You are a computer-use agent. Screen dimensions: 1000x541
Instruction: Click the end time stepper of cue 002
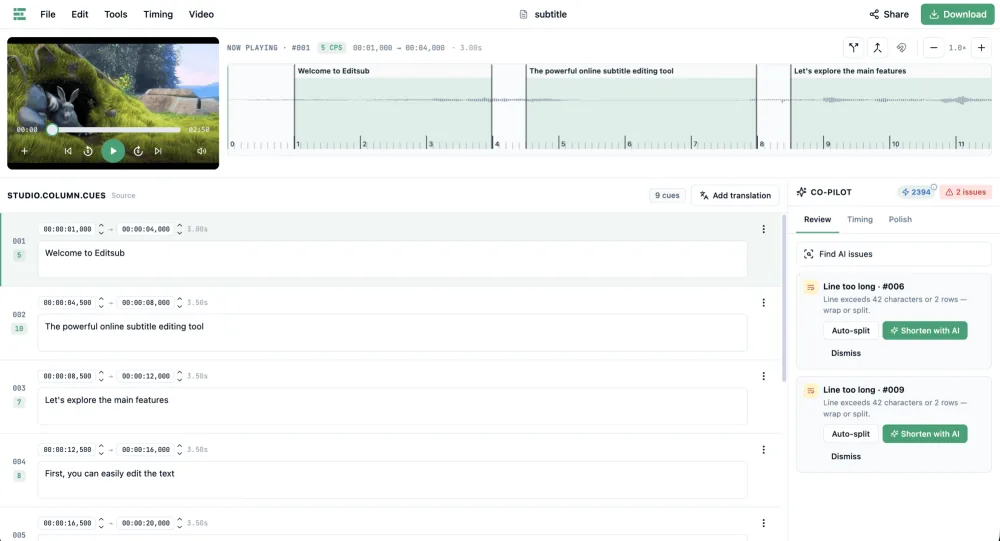click(x=179, y=302)
